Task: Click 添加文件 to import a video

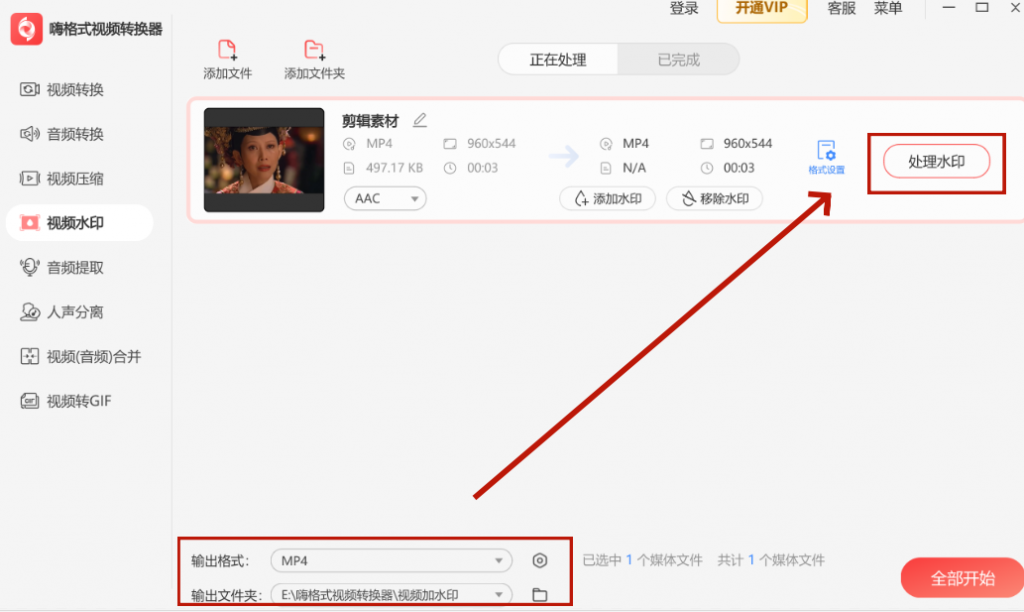Action: point(227,57)
